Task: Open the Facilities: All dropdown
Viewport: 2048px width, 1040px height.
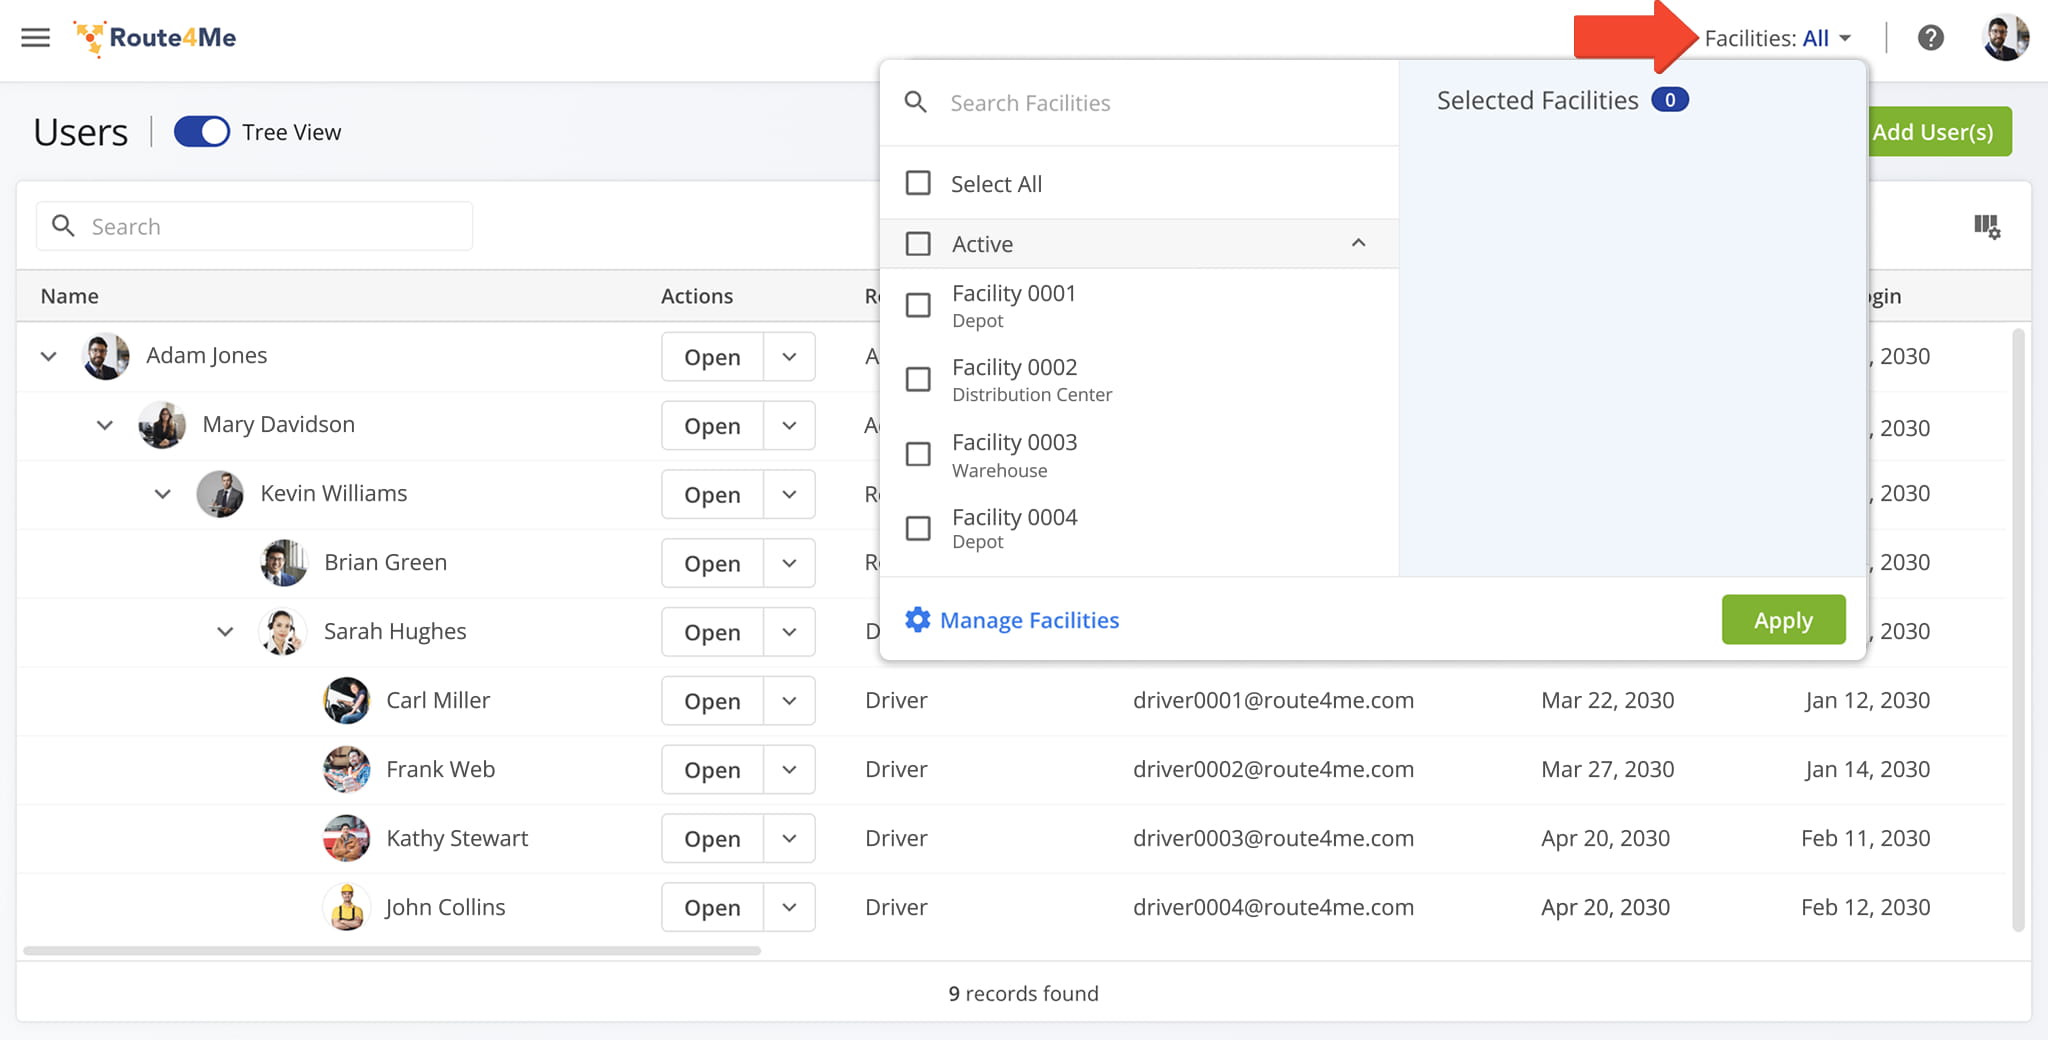Action: coord(1777,38)
